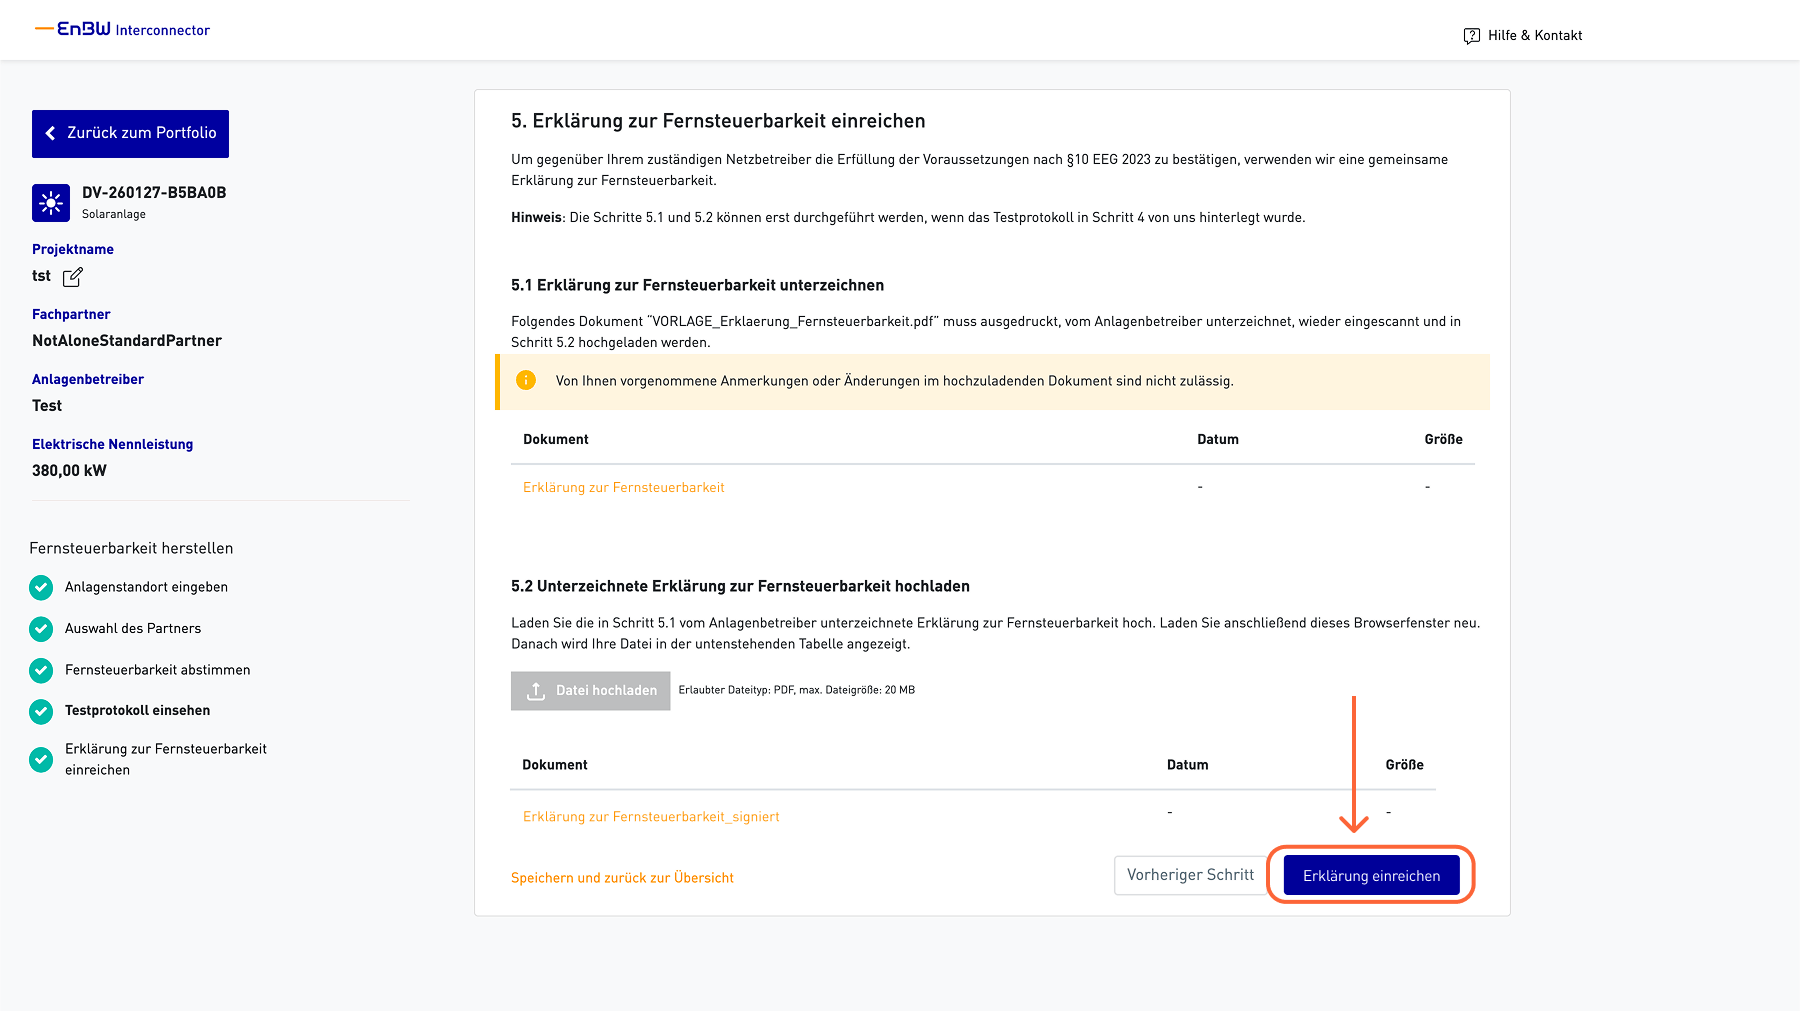Open Hilfe & Kontakt link
This screenshot has height=1011, width=1800.
pos(1534,36)
